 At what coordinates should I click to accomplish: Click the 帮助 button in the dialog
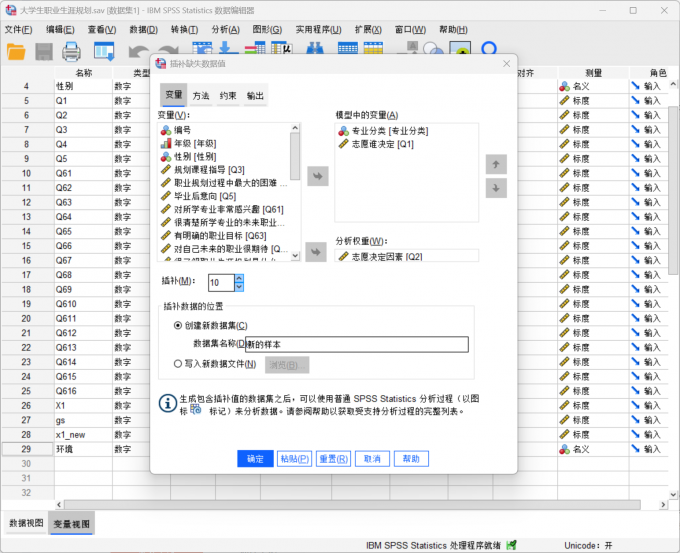coord(411,458)
